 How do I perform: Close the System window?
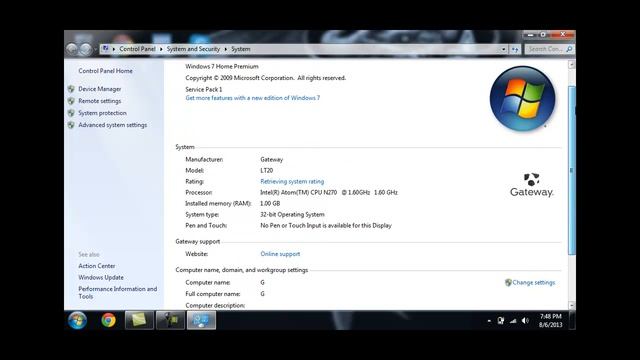(562, 35)
